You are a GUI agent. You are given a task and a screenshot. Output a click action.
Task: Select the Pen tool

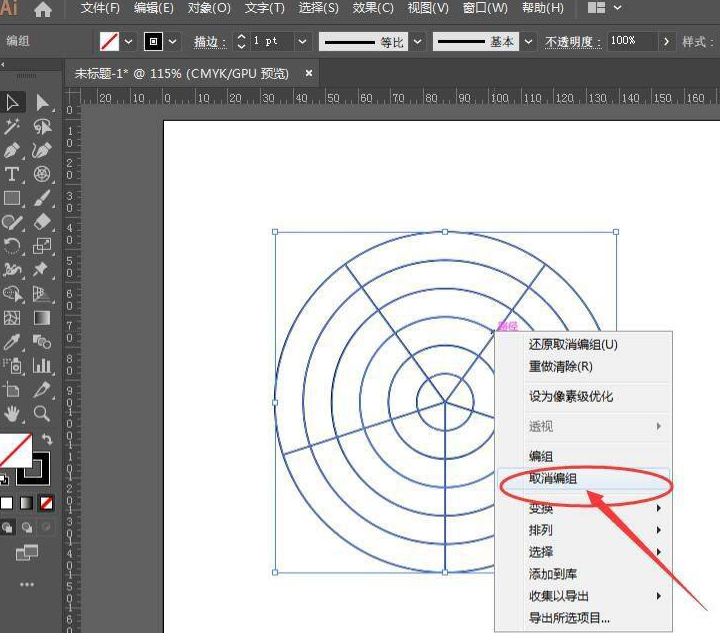coord(12,150)
